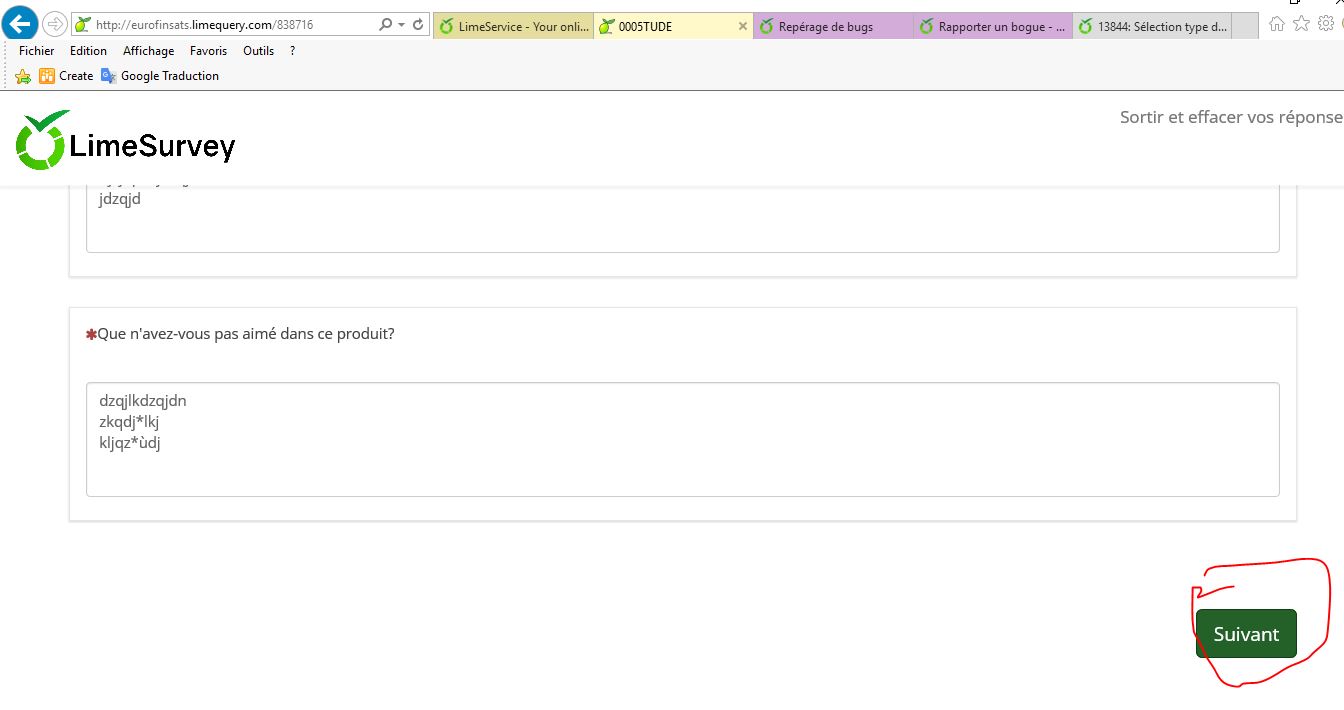Screen dimensions: 1344x710
Task: Click the add-to-favorites-bar star icon
Action: point(23,76)
